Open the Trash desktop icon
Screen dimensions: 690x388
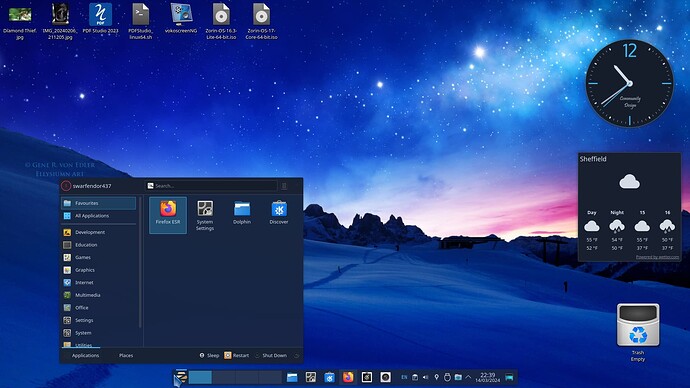pyautogui.click(x=638, y=332)
